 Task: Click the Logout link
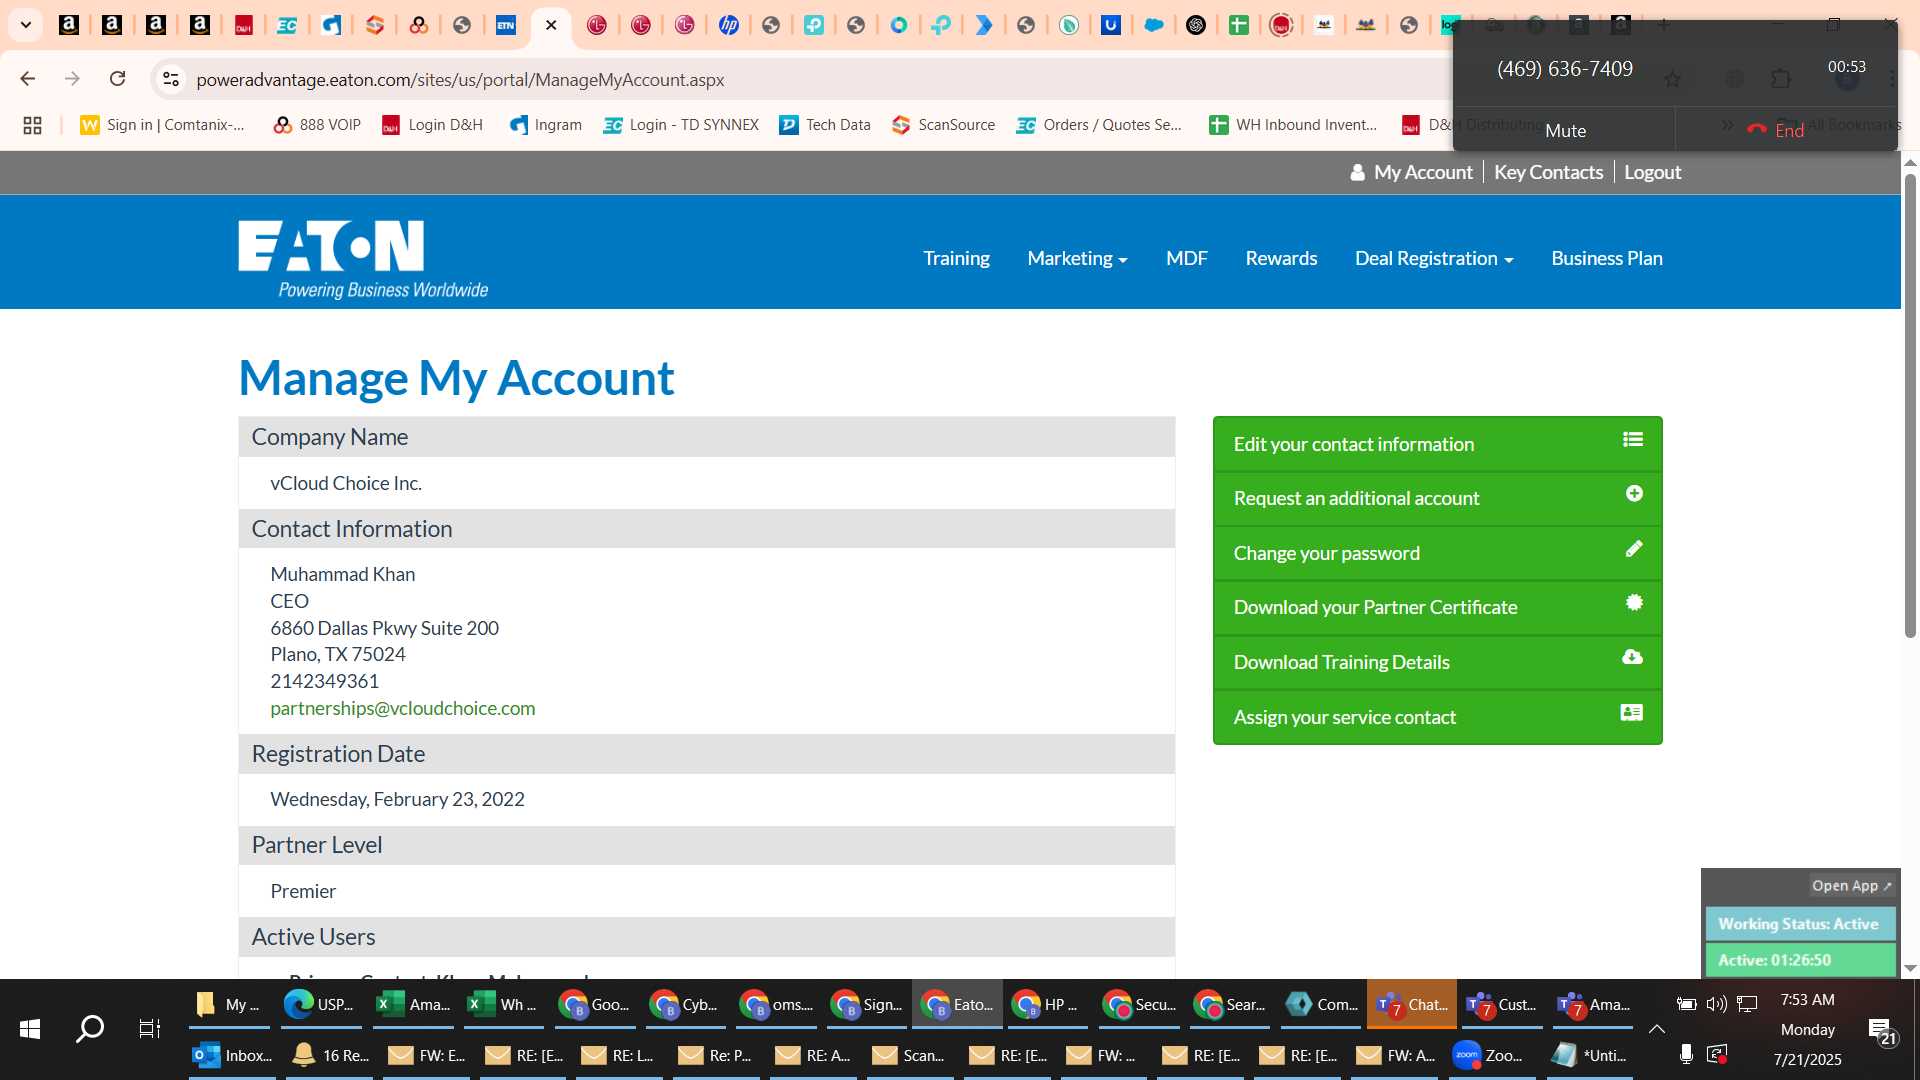click(x=1652, y=172)
